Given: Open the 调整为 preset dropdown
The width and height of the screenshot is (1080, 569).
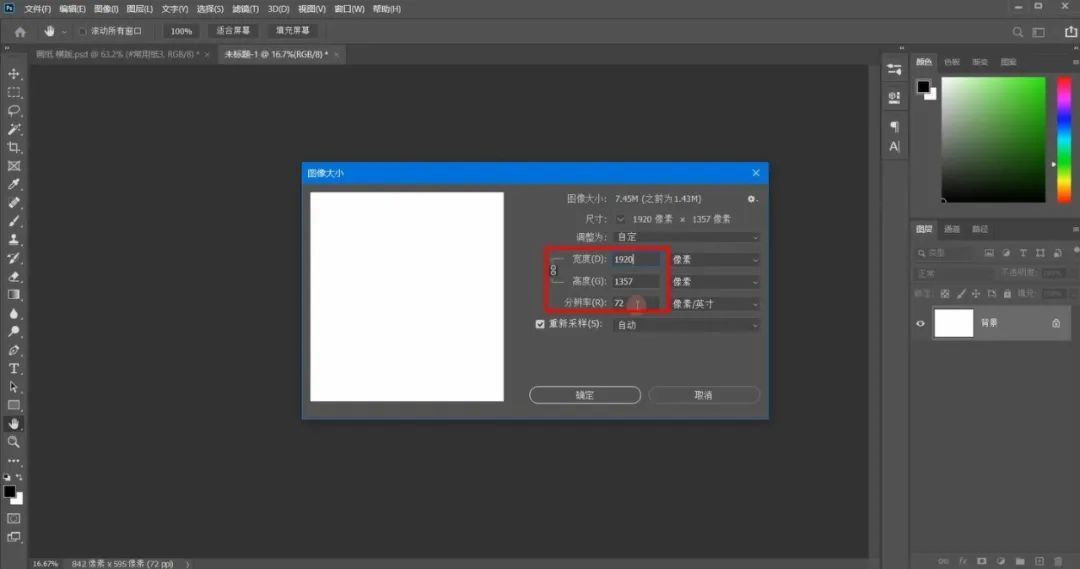Looking at the screenshot, I should [x=686, y=237].
